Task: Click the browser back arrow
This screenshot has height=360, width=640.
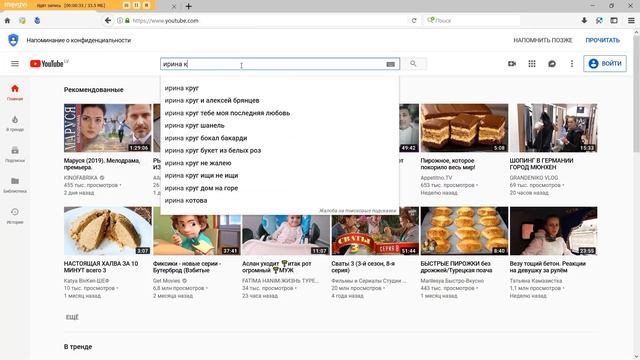Action: pos(108,20)
